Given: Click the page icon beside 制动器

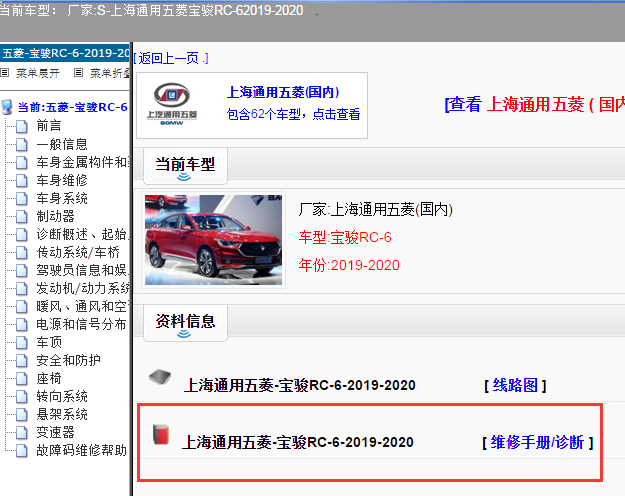Looking at the screenshot, I should tap(22, 216).
